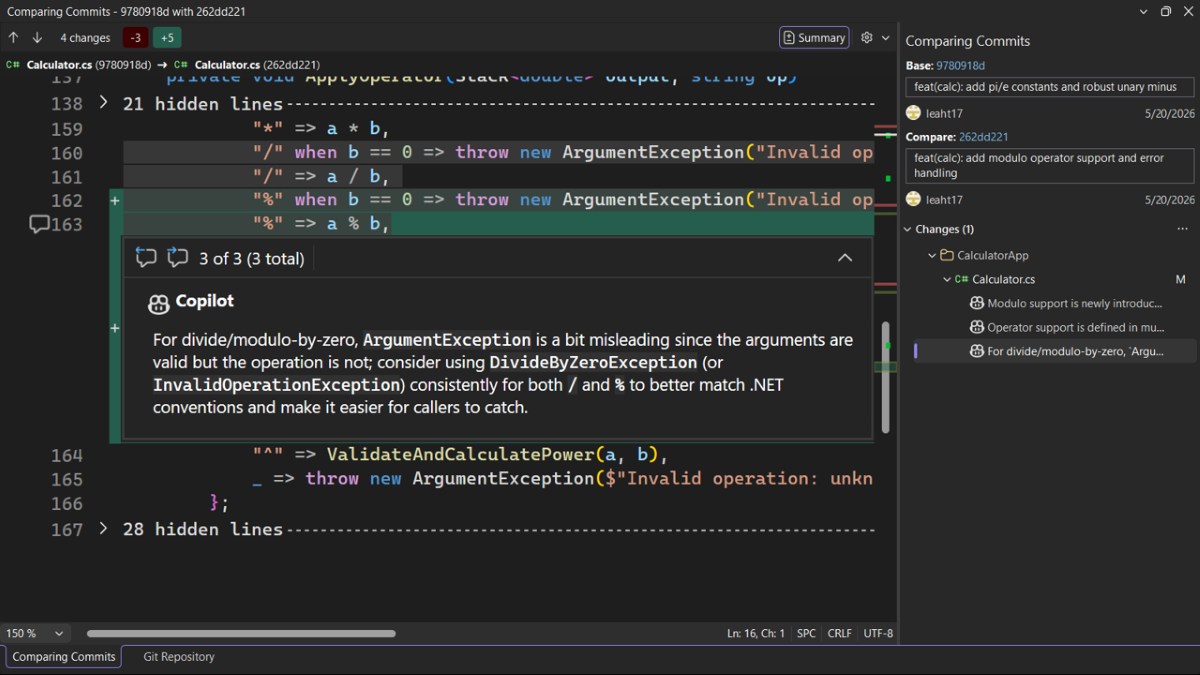The width and height of the screenshot is (1200, 675).
Task: Click code line 164 ValidateAndCalculatePower
Action: [x=460, y=455]
